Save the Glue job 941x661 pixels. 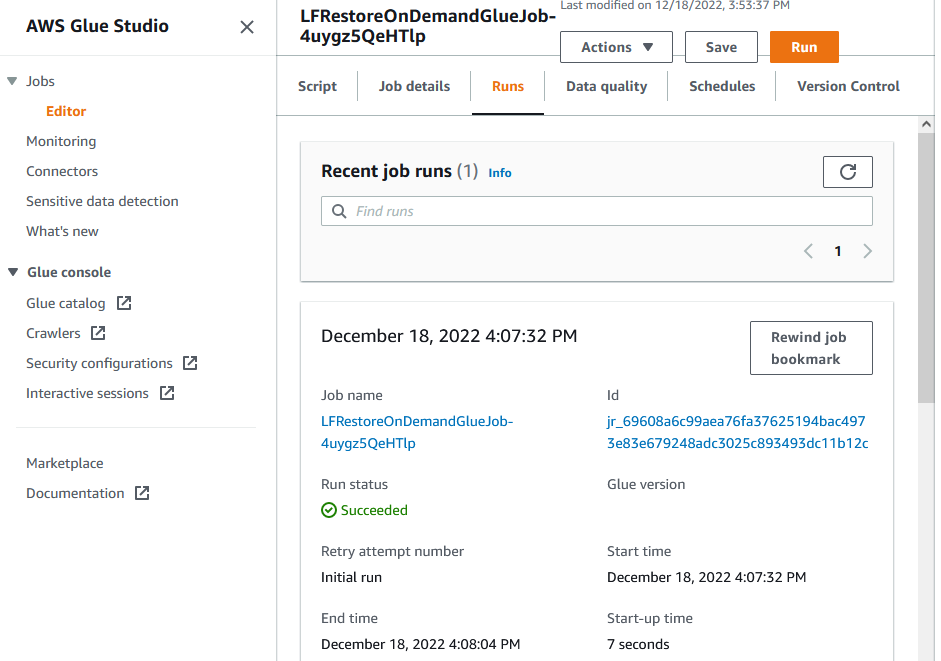point(721,47)
